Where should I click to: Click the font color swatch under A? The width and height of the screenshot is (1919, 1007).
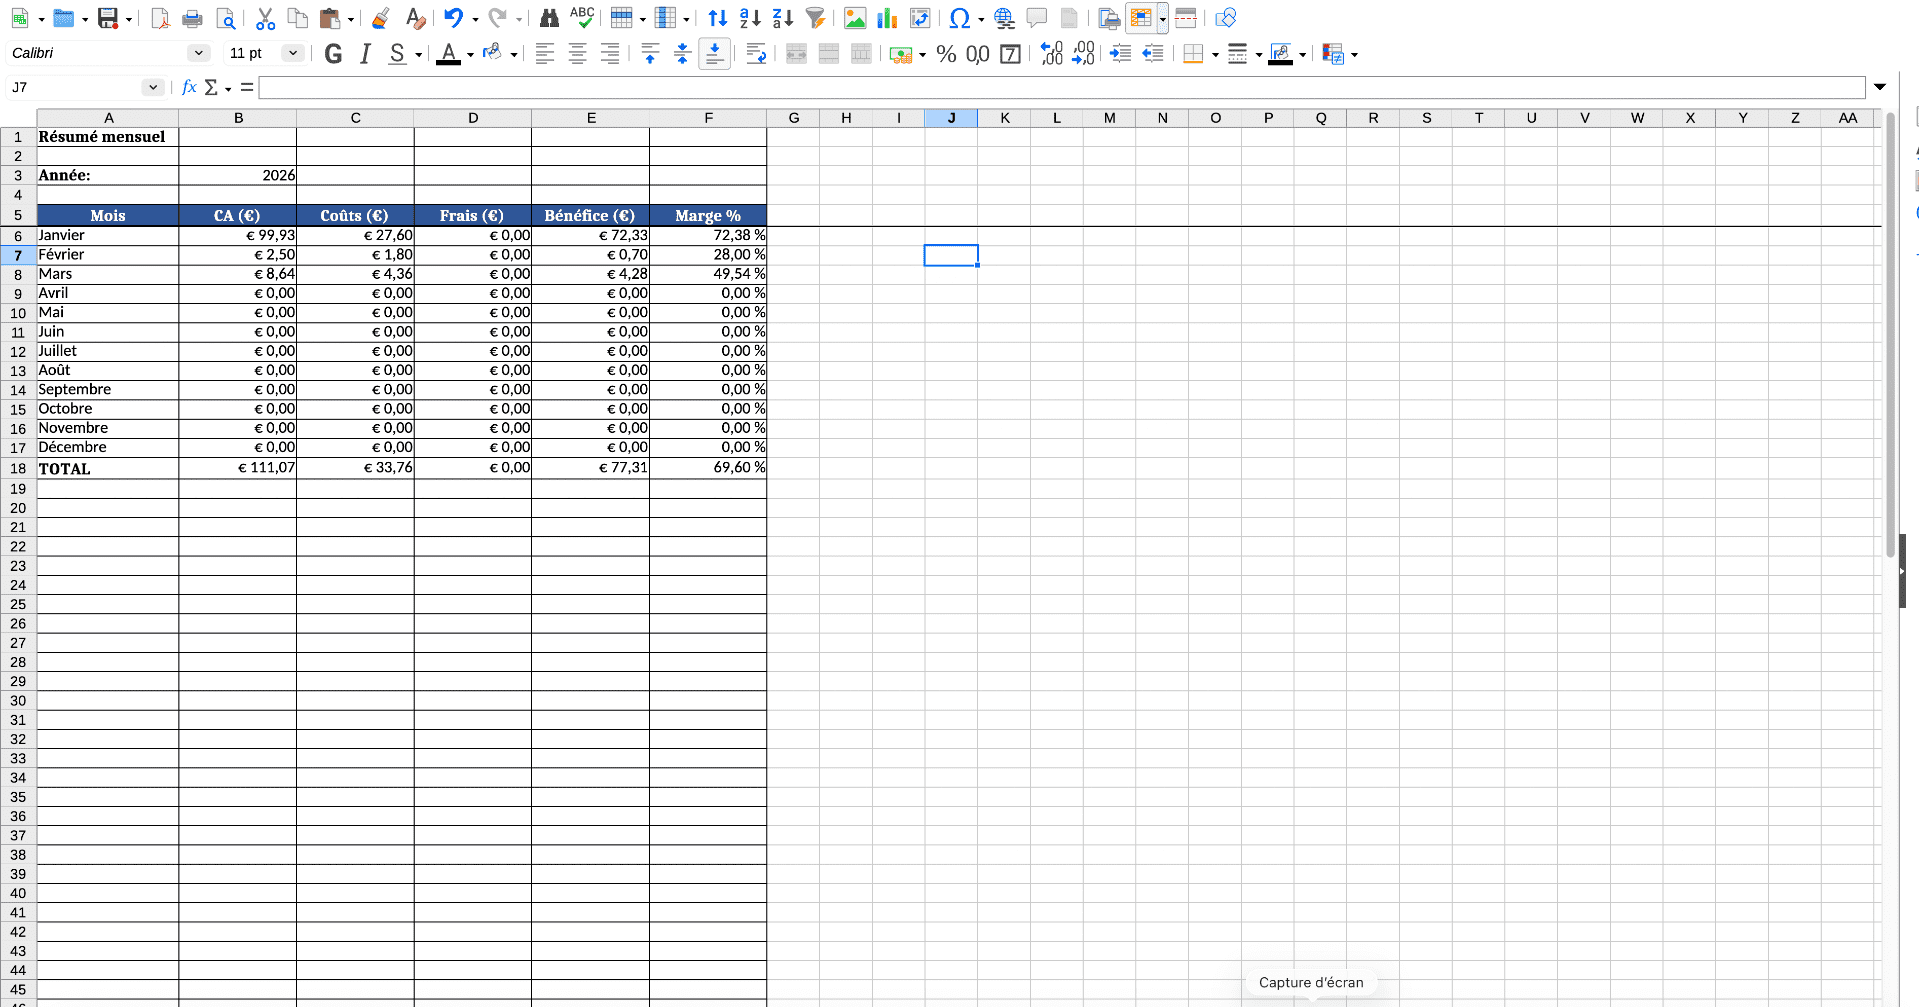(449, 54)
